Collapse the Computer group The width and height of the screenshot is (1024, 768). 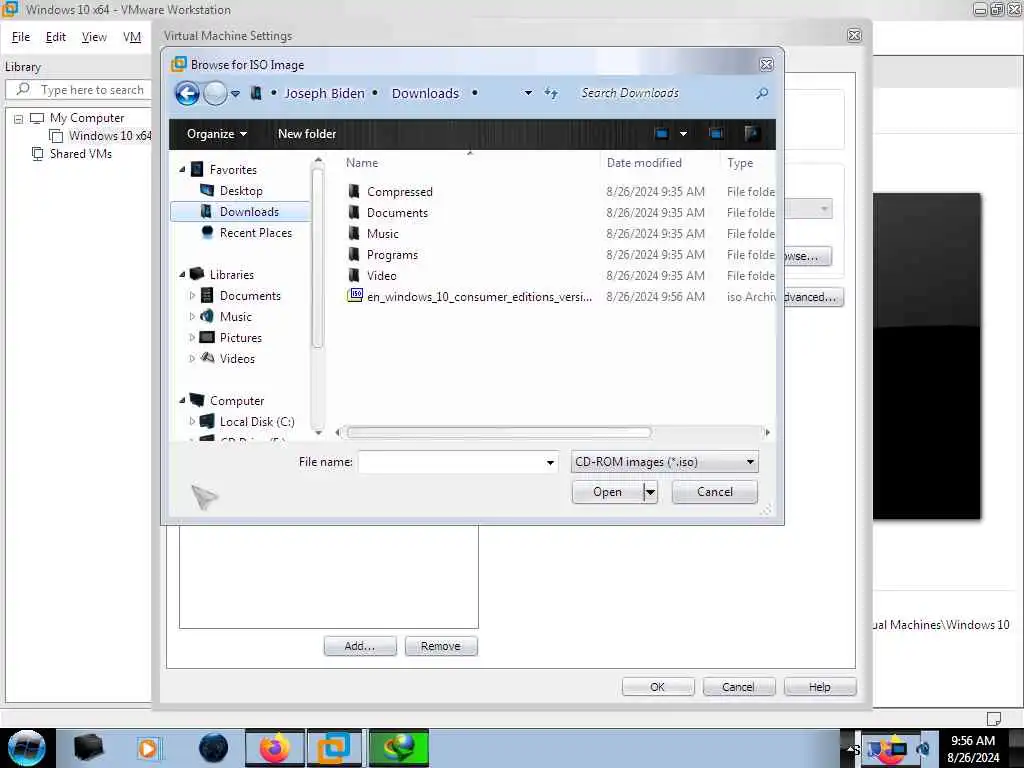(x=182, y=401)
